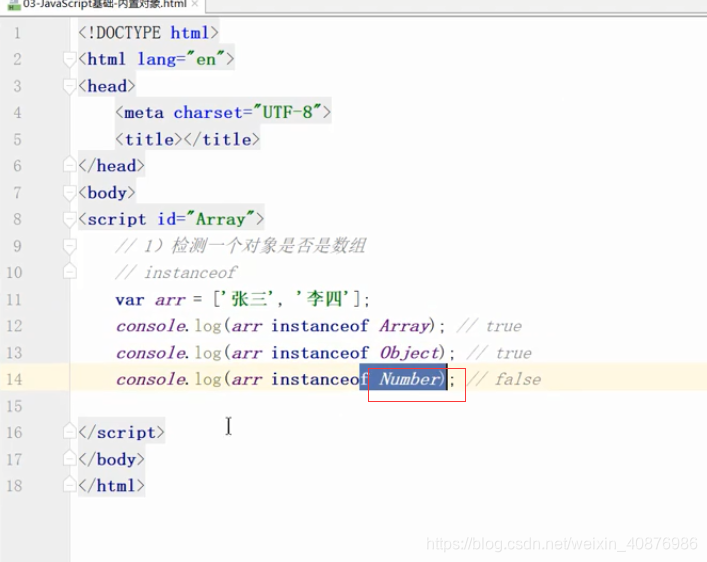Click line number 1 in the gutter
This screenshot has width=707, height=562.
[17, 33]
